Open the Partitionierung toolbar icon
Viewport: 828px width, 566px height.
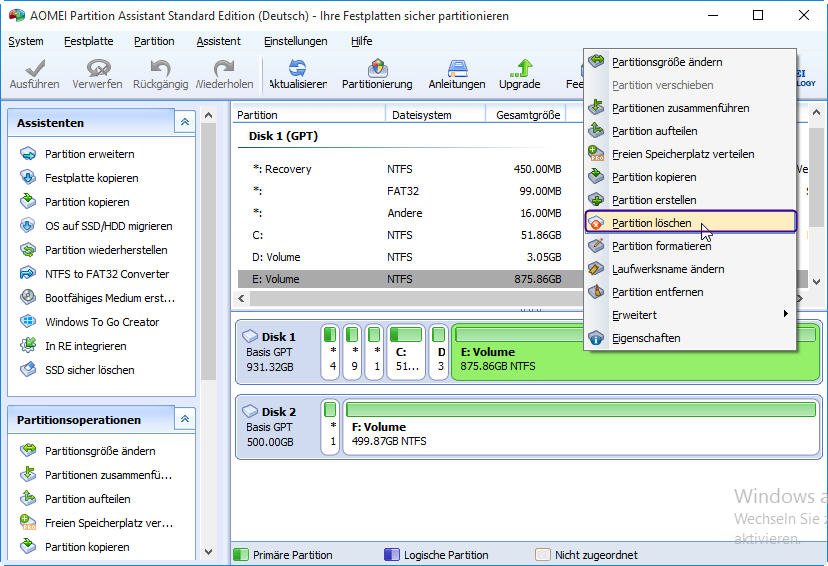pyautogui.click(x=377, y=69)
